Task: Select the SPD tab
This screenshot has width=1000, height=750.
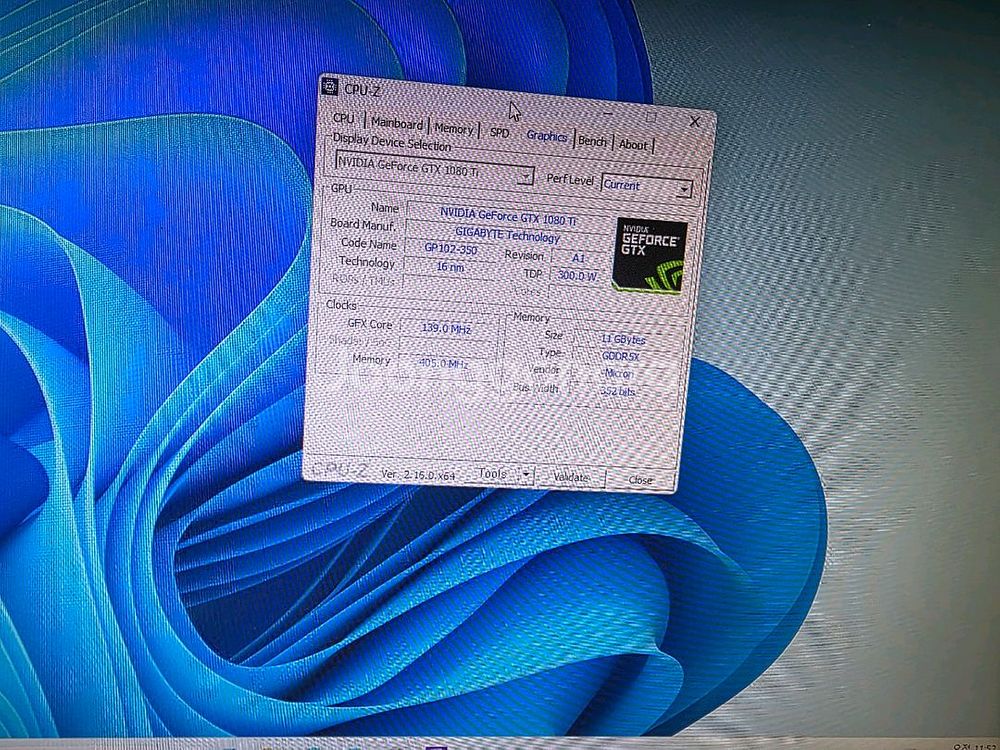Action: pyautogui.click(x=499, y=133)
